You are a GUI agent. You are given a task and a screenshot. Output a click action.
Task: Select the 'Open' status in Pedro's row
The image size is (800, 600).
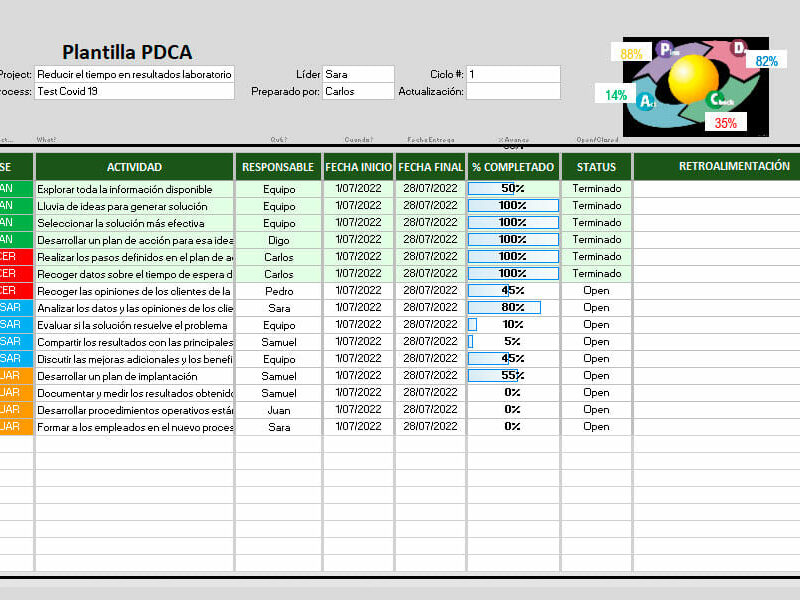pyautogui.click(x=596, y=290)
